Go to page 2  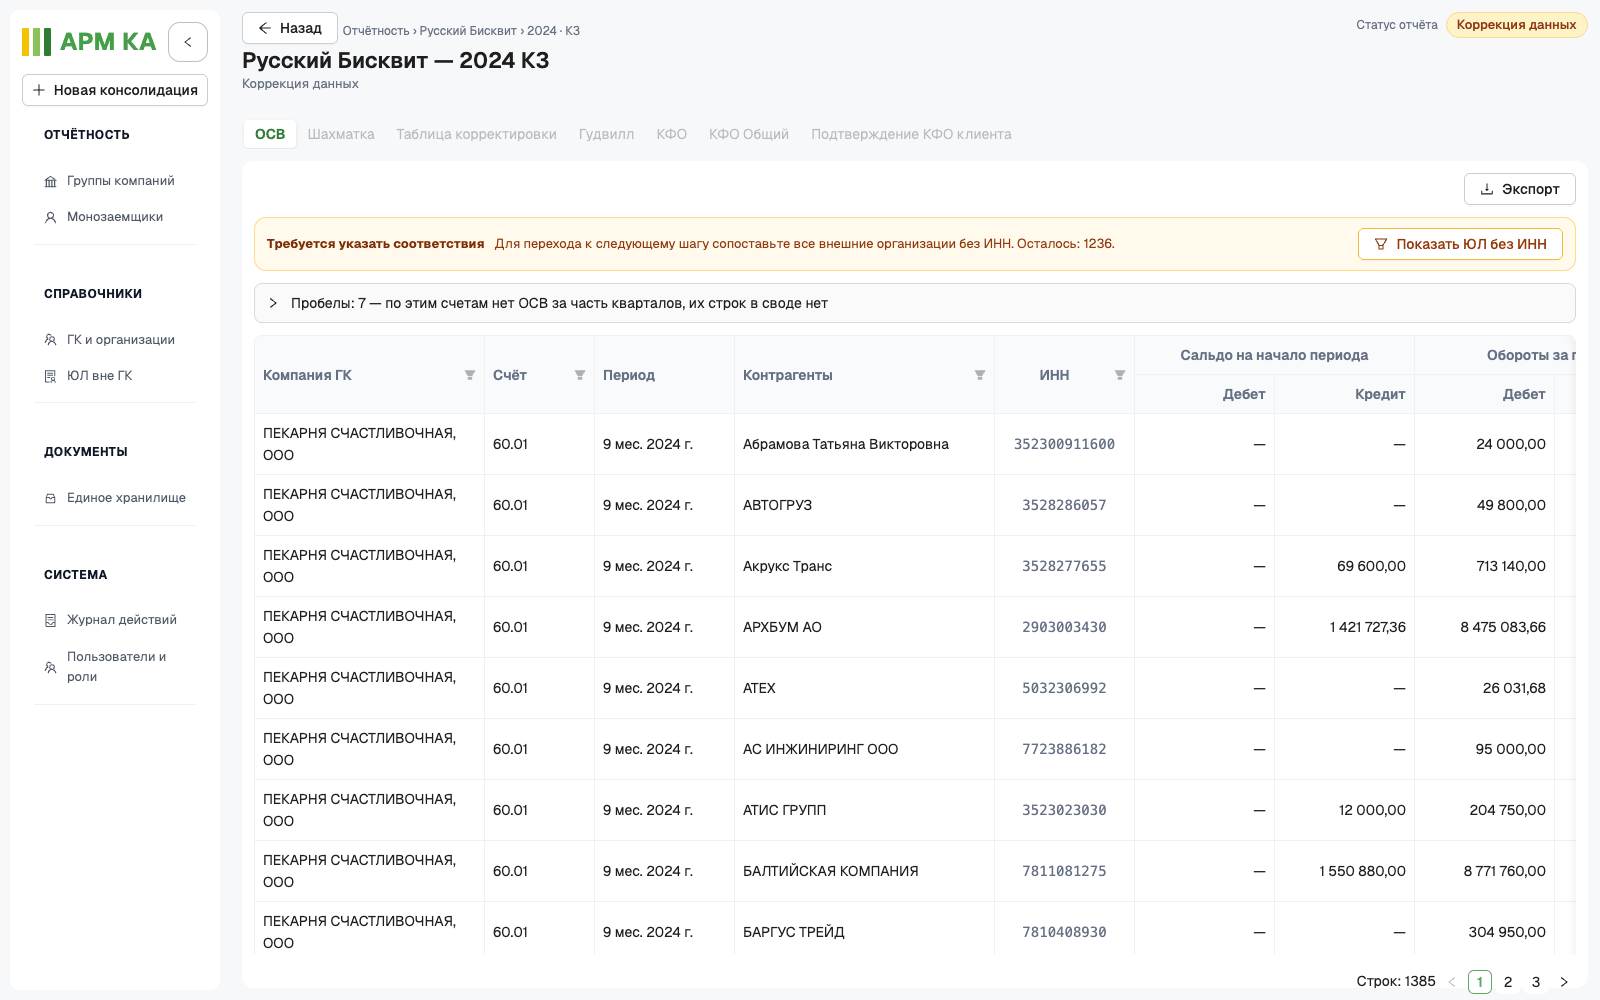[1508, 982]
